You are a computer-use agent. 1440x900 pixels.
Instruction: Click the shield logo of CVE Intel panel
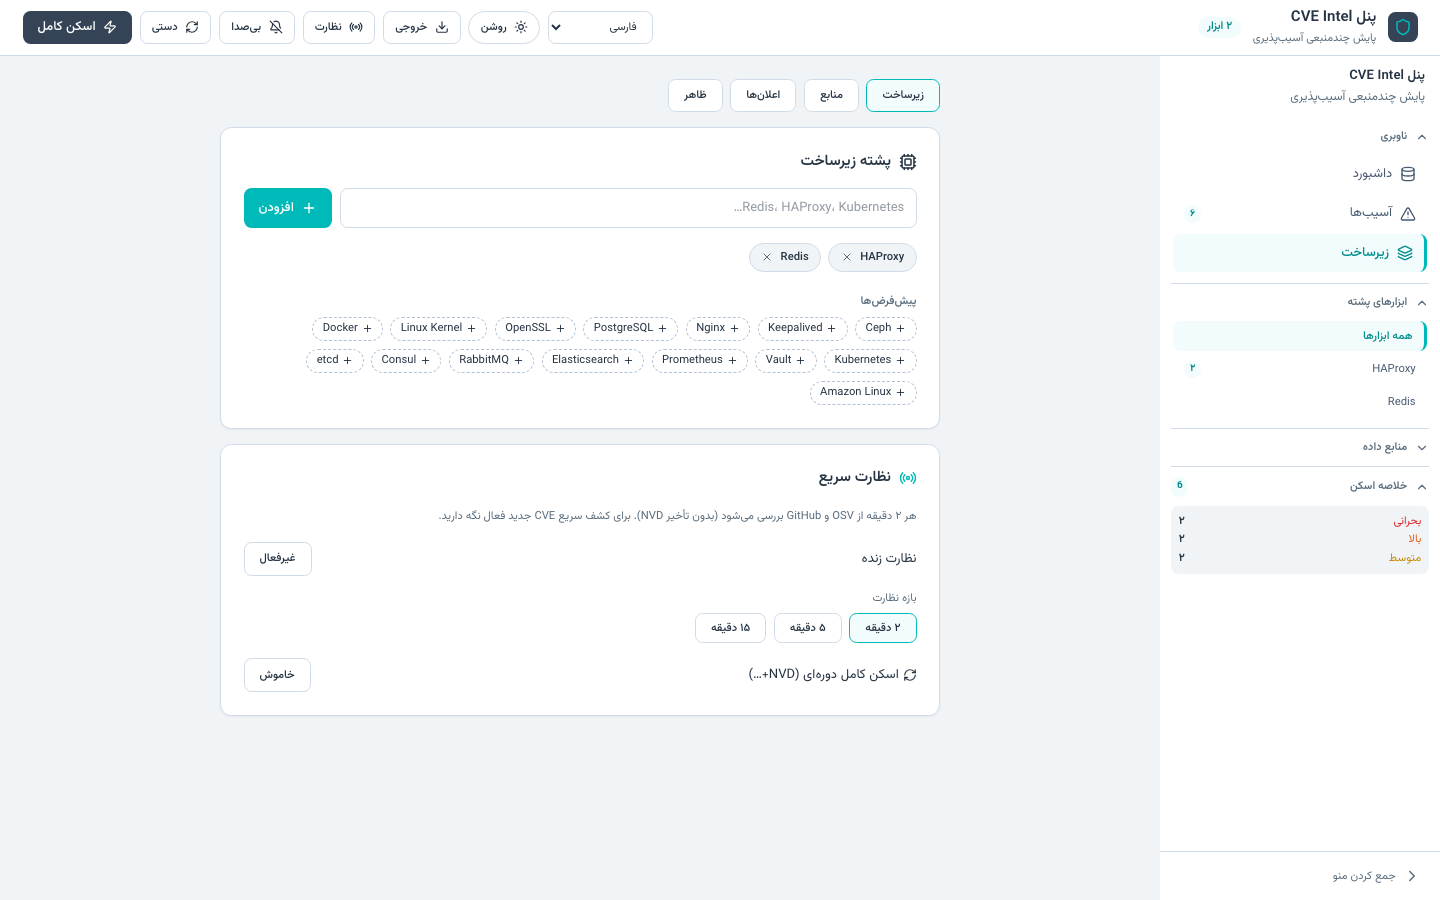click(x=1403, y=27)
